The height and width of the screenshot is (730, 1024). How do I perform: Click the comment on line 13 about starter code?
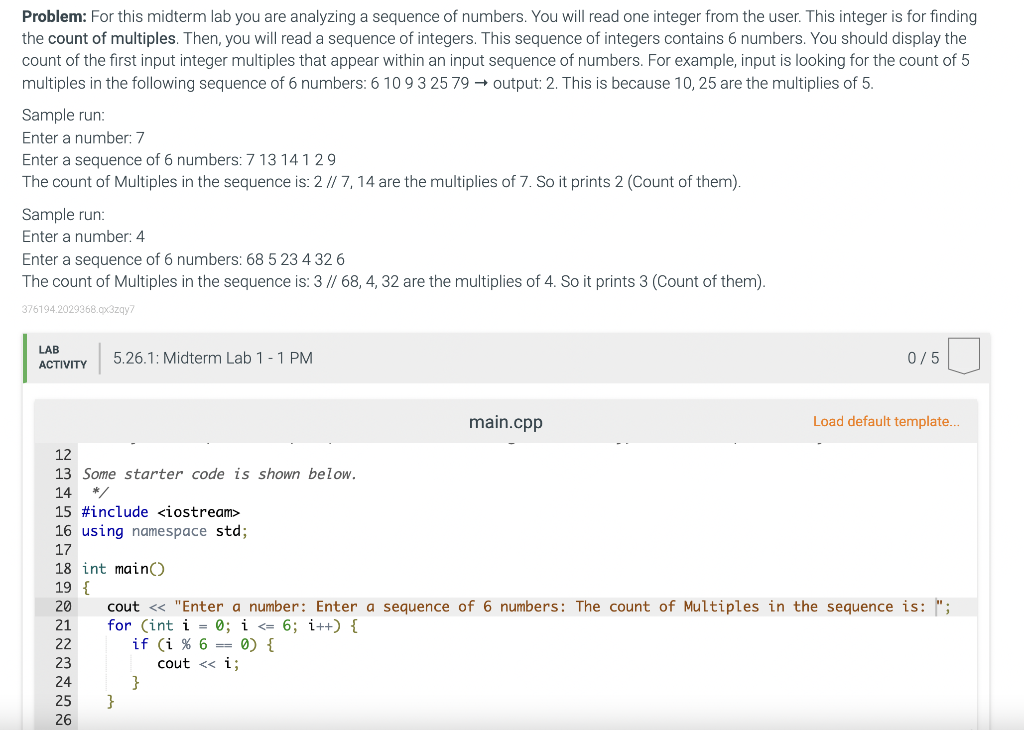tap(220, 473)
